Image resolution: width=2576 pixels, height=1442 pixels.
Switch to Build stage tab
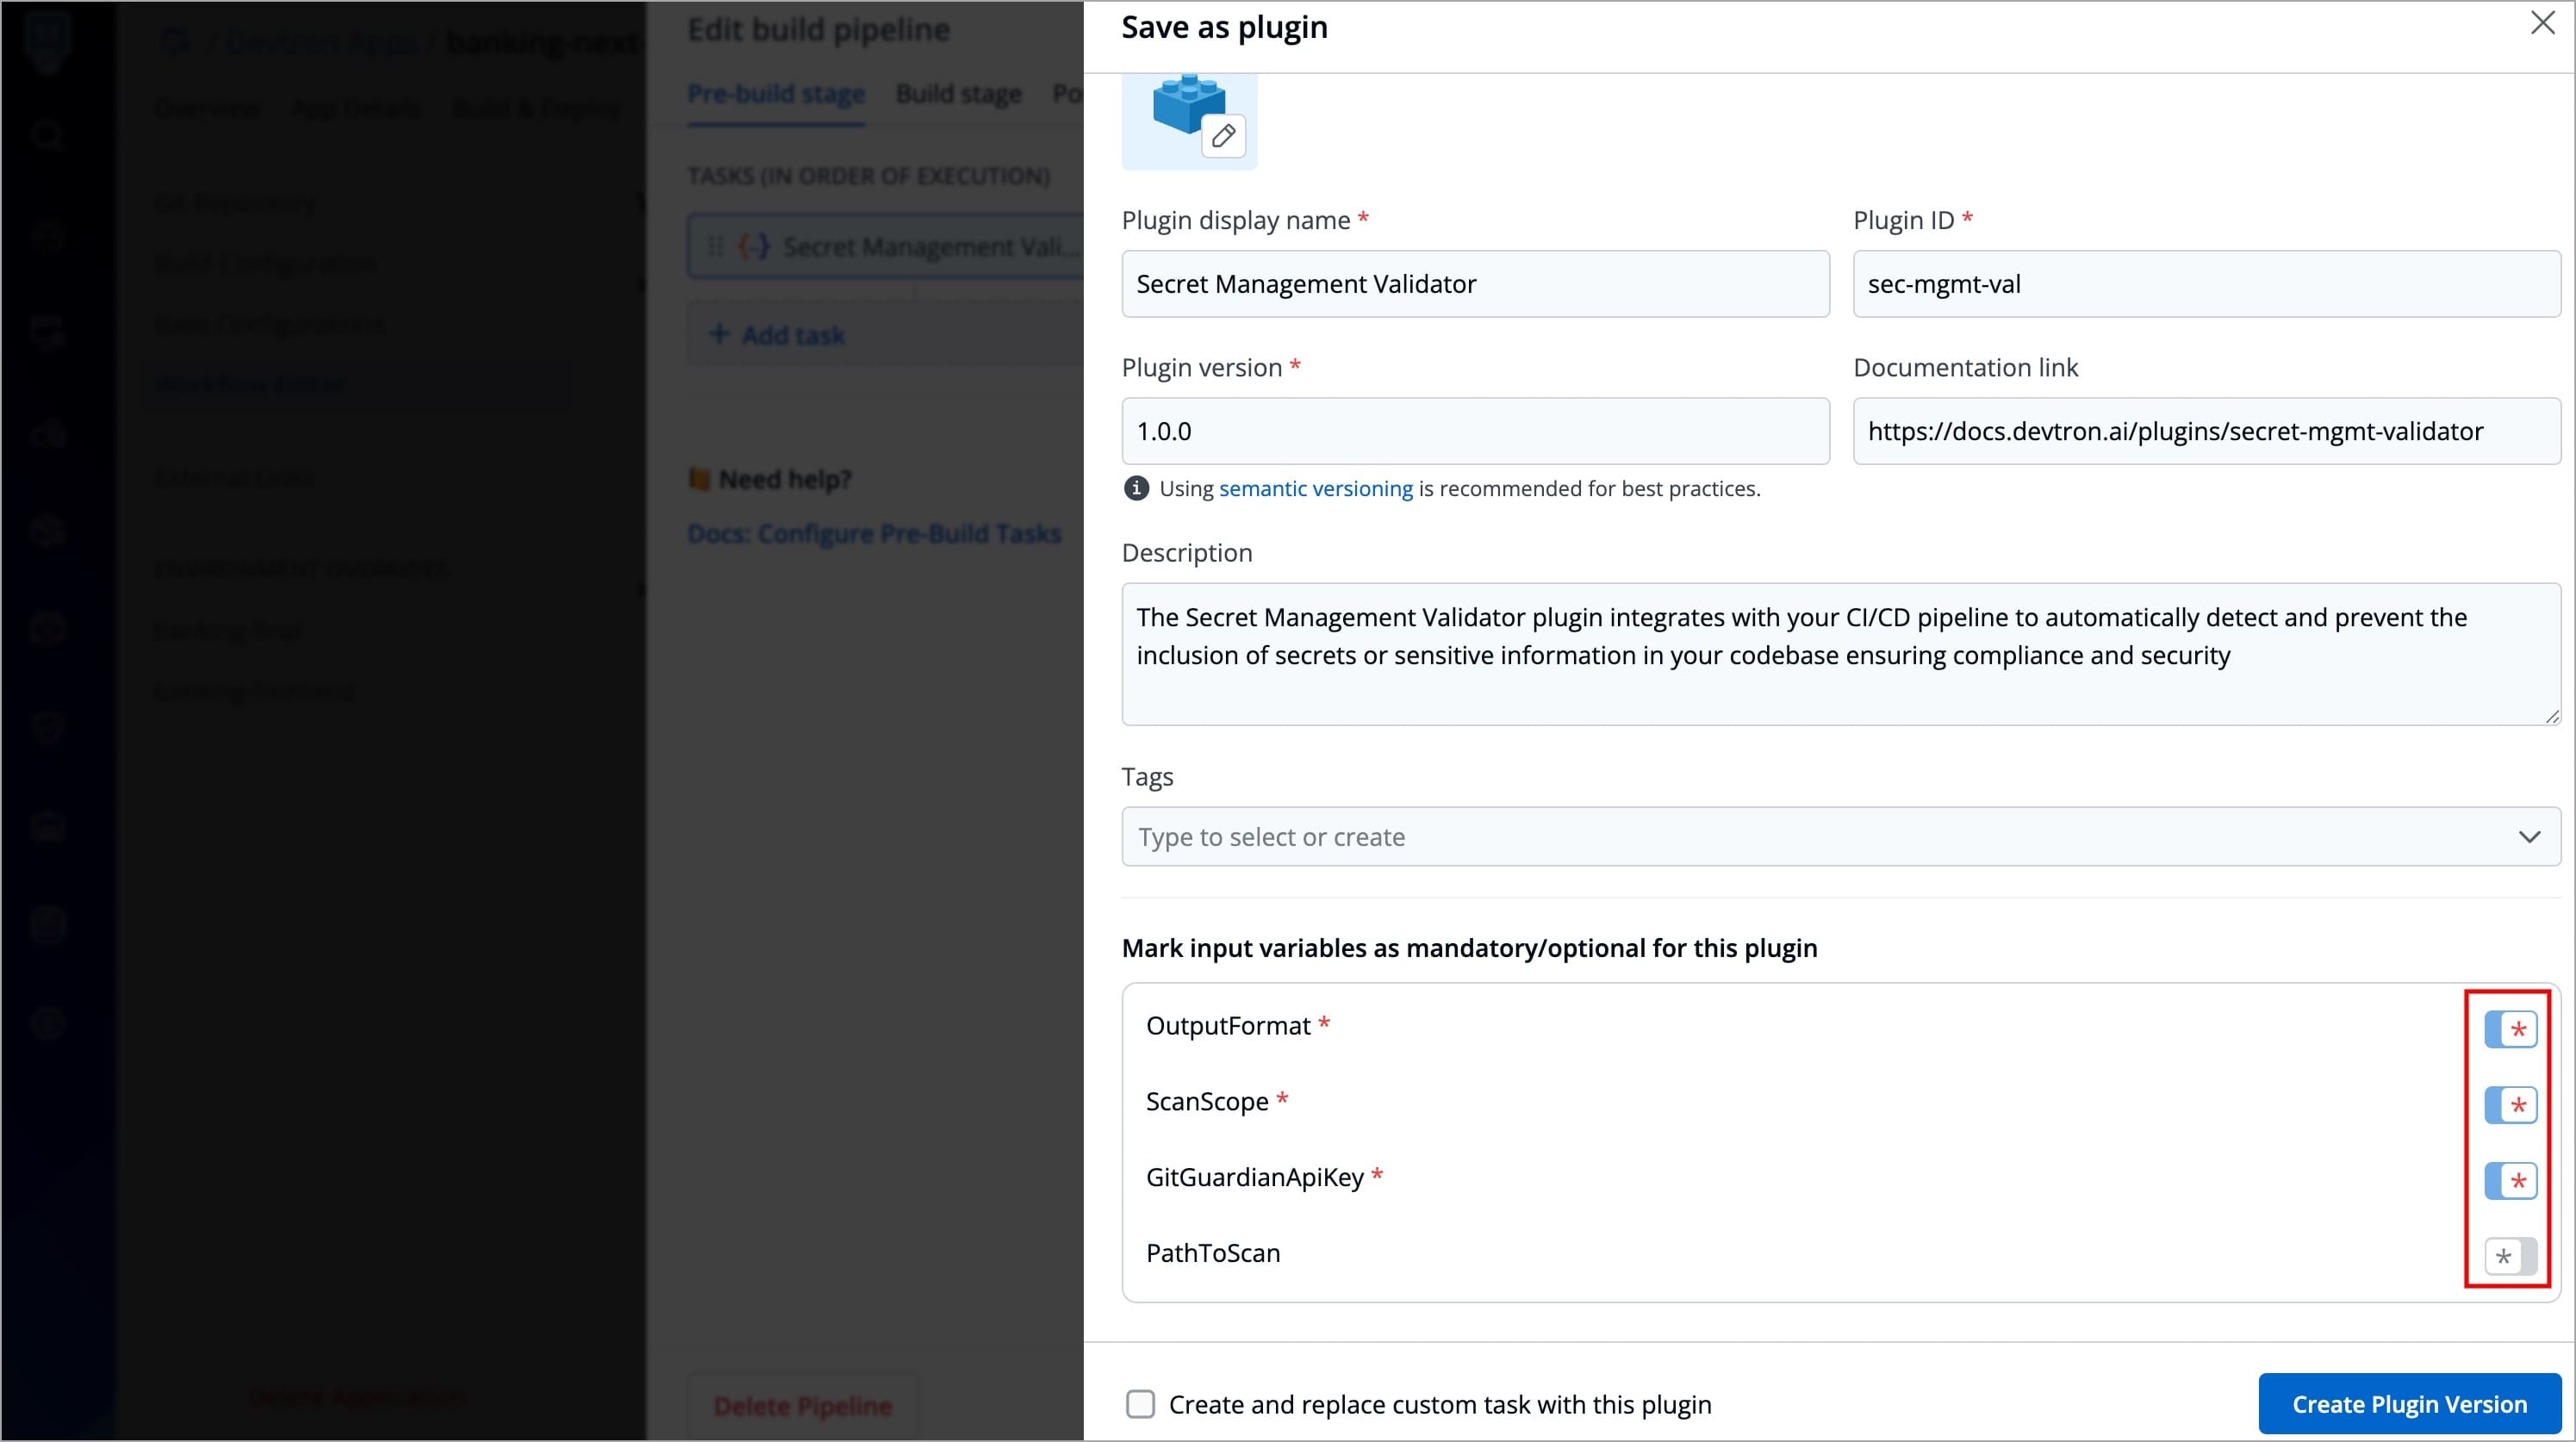click(958, 94)
